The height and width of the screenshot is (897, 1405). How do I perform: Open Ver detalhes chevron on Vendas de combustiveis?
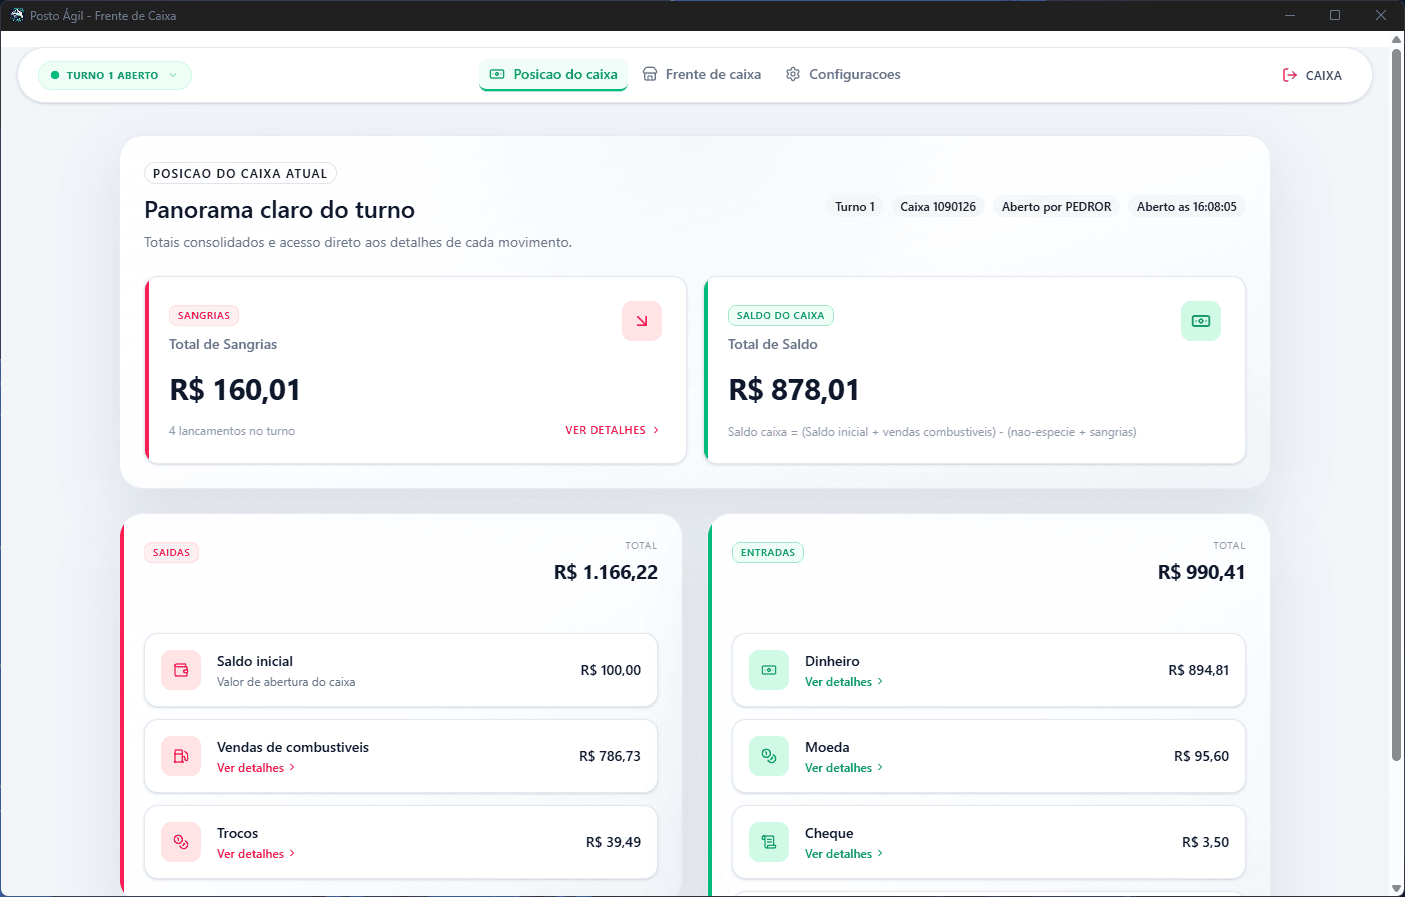tap(256, 767)
